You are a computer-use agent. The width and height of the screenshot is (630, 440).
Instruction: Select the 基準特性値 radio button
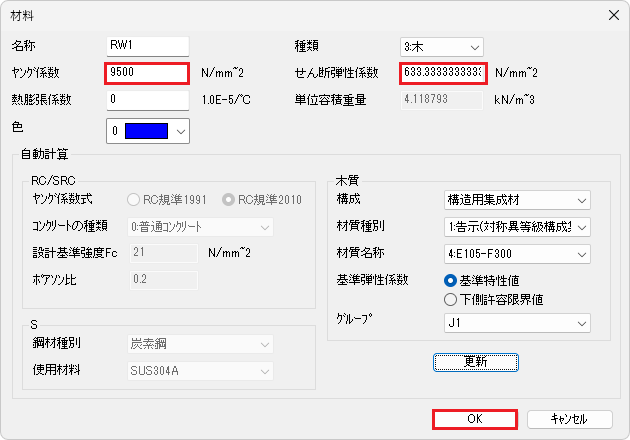450,280
